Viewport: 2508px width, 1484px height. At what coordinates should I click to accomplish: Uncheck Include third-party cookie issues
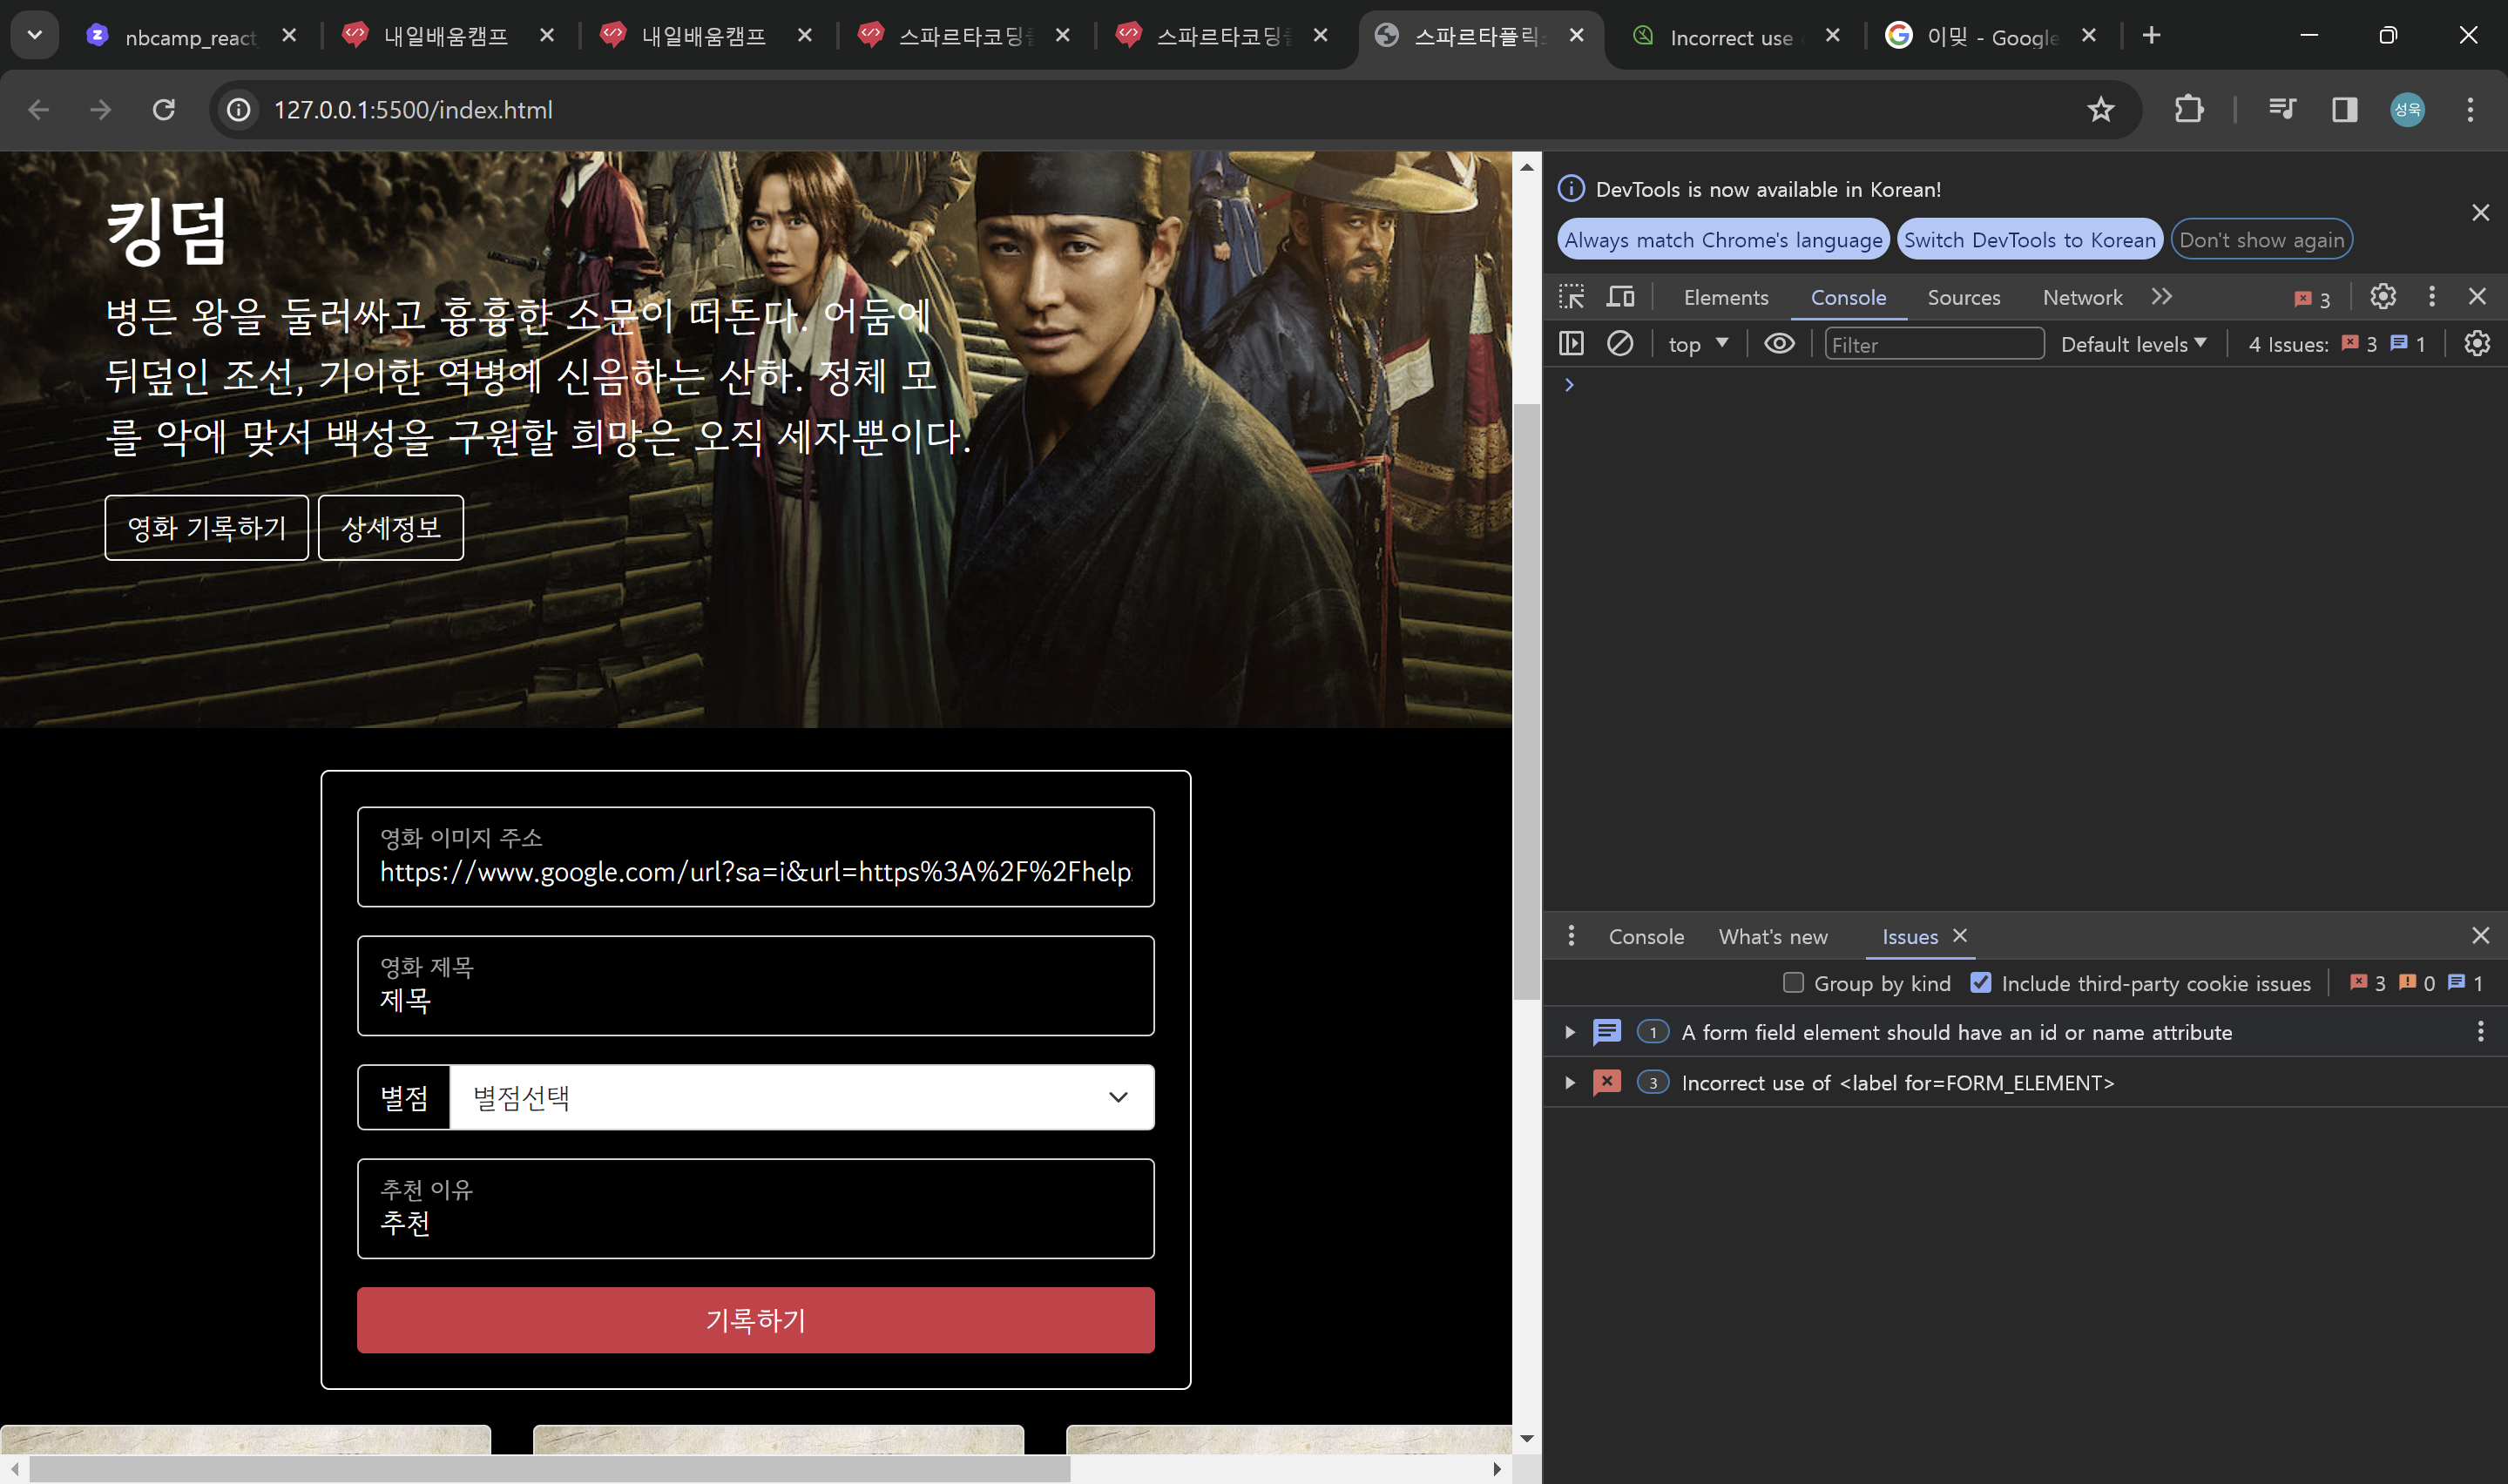tap(1980, 983)
